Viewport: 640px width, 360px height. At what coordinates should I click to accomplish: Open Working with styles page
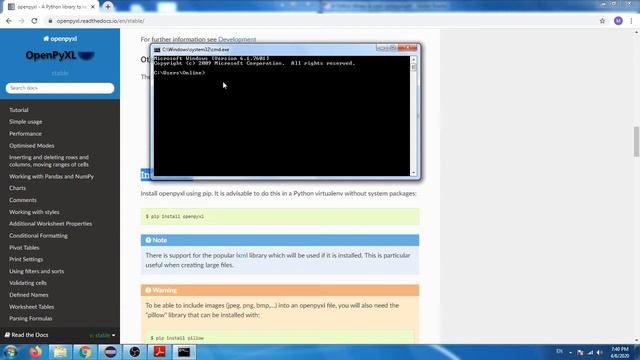click(34, 212)
